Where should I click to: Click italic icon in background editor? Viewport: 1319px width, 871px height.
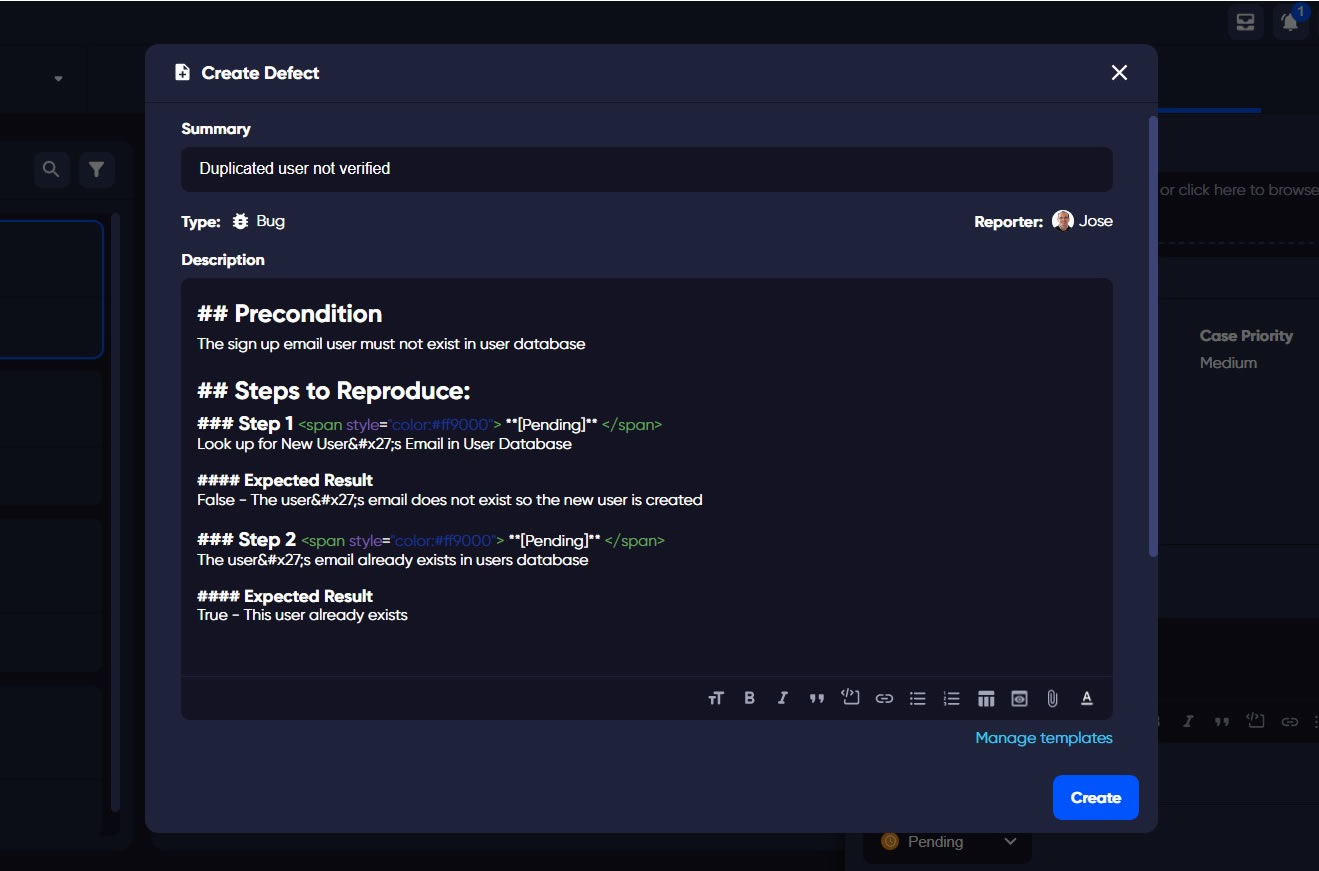coord(1188,721)
